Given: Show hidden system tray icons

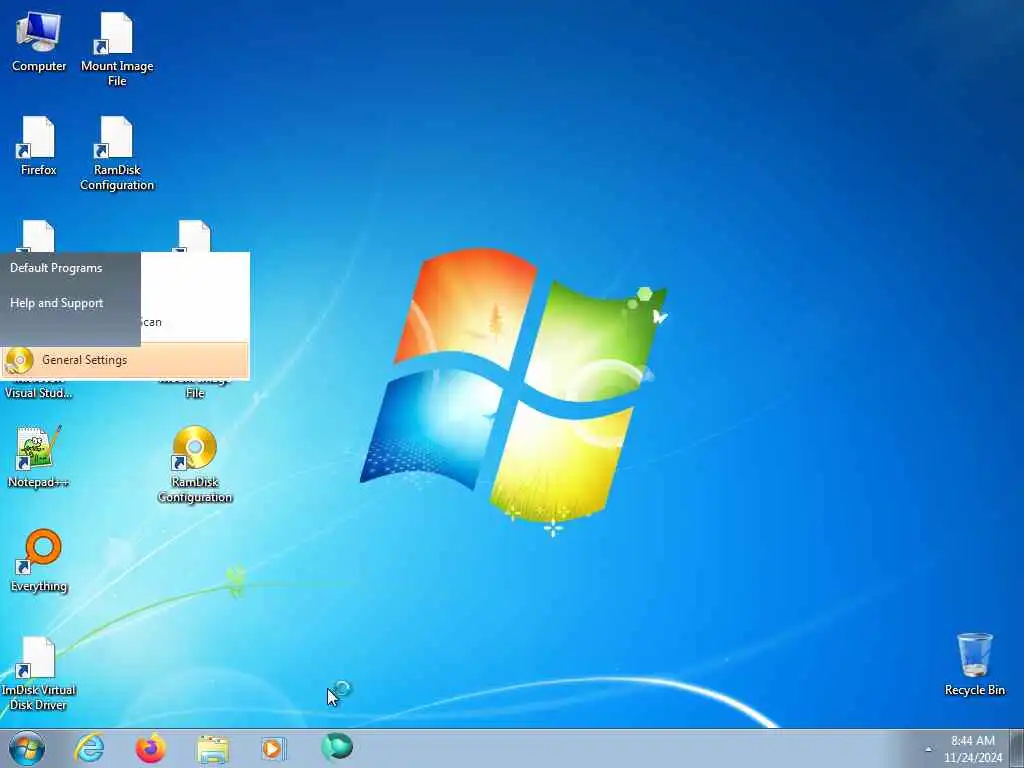Looking at the screenshot, I should pos(928,749).
